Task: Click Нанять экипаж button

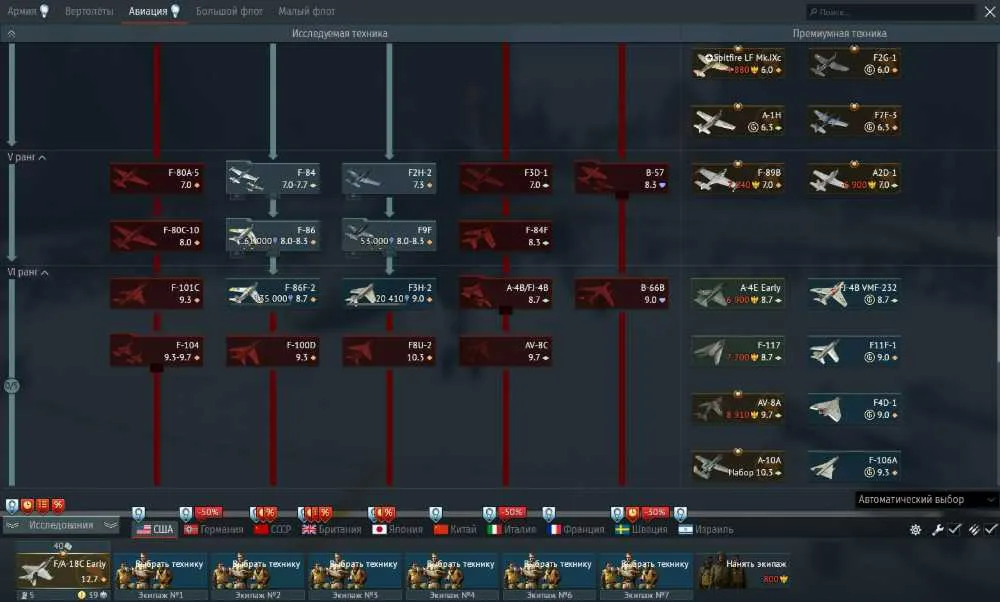Action: [x=744, y=571]
